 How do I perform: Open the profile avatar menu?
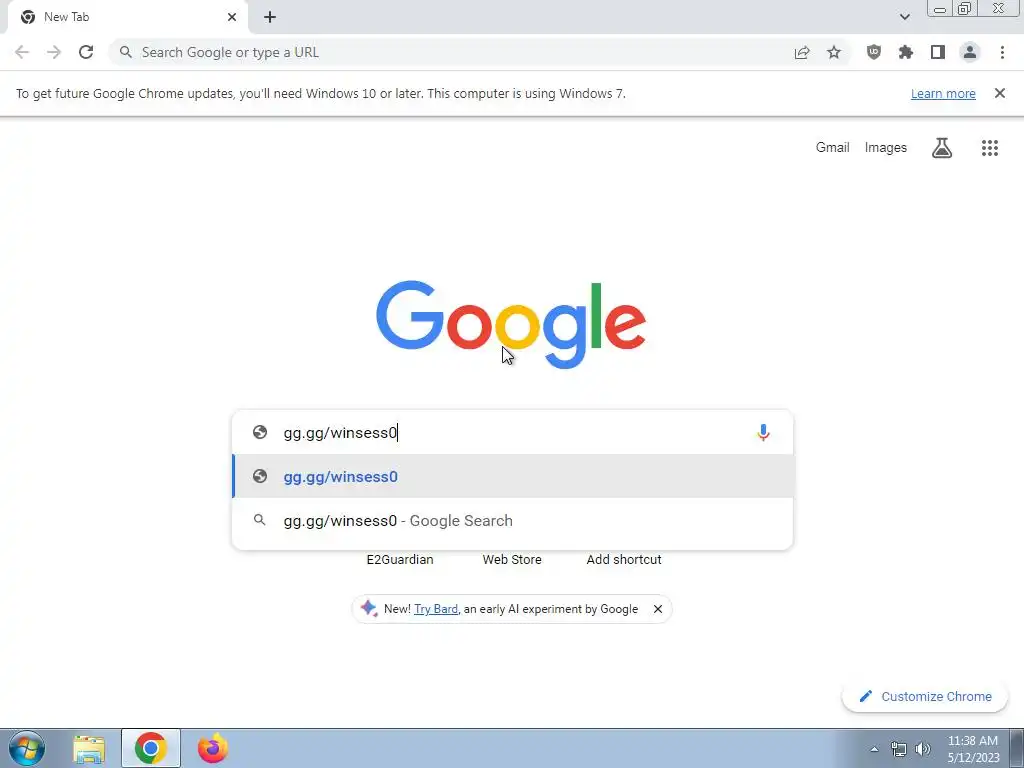click(970, 52)
